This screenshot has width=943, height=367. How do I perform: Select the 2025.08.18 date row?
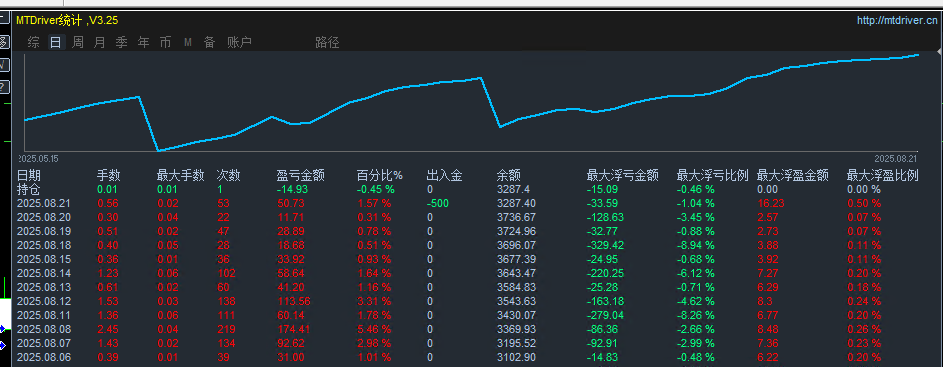click(x=45, y=245)
